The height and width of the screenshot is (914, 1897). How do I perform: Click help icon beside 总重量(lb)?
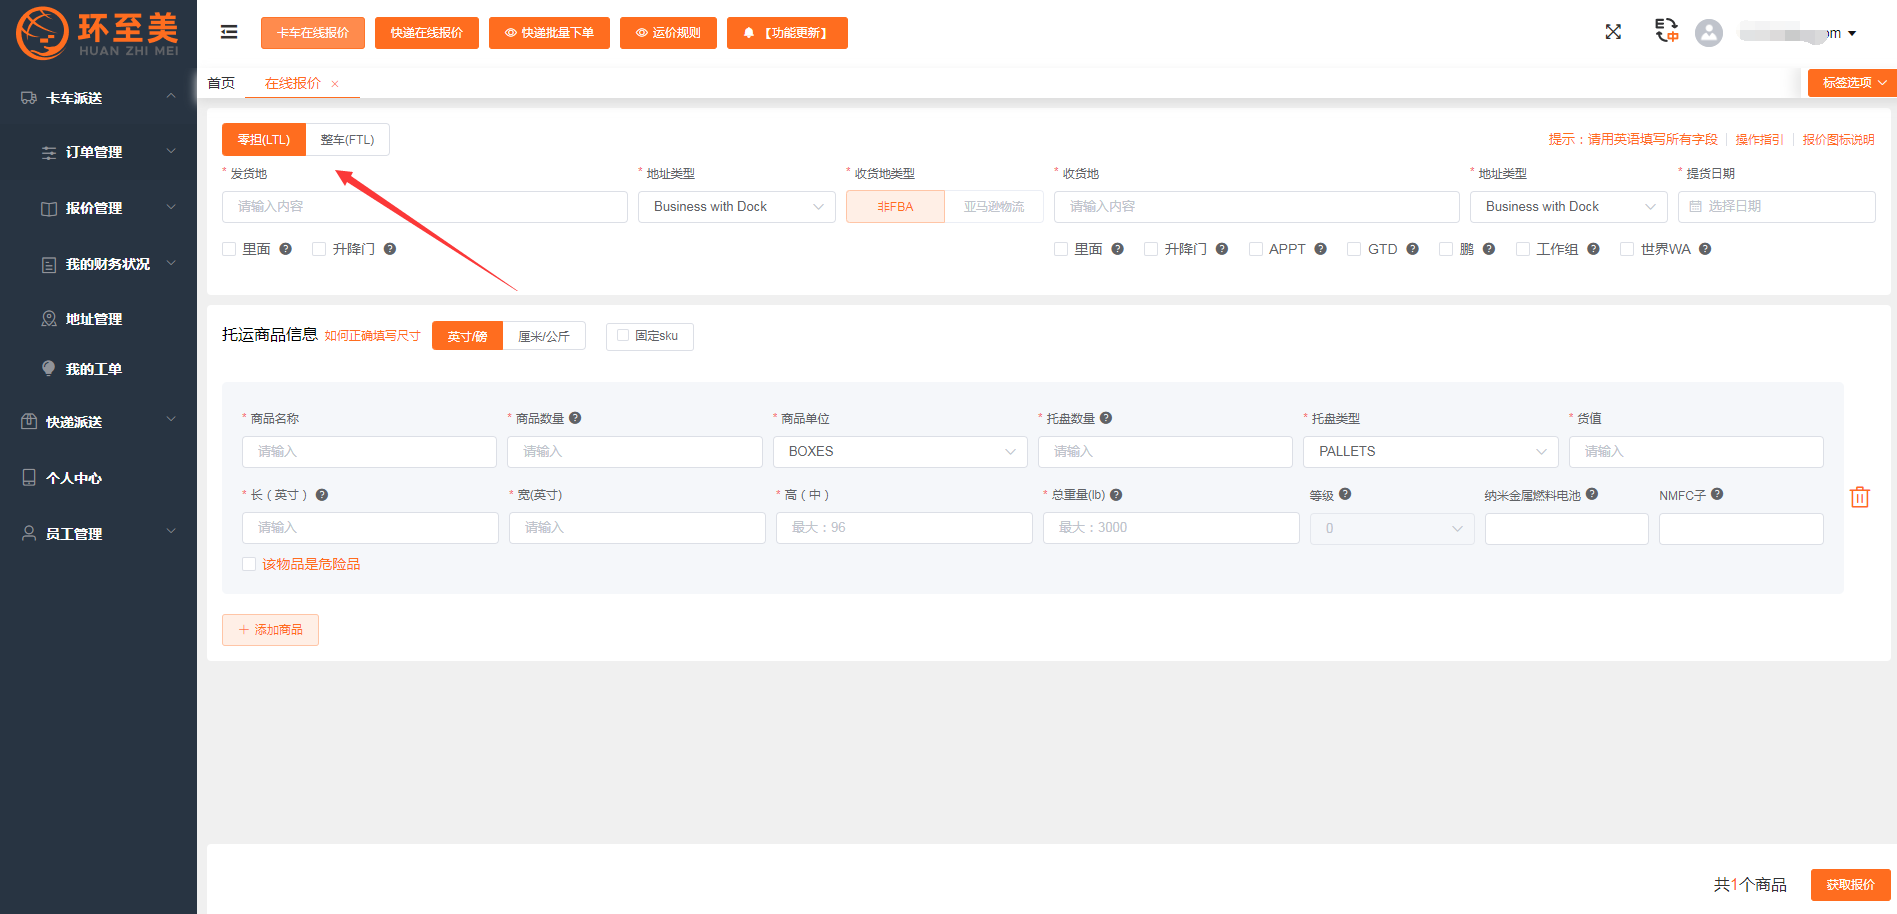click(x=1116, y=495)
